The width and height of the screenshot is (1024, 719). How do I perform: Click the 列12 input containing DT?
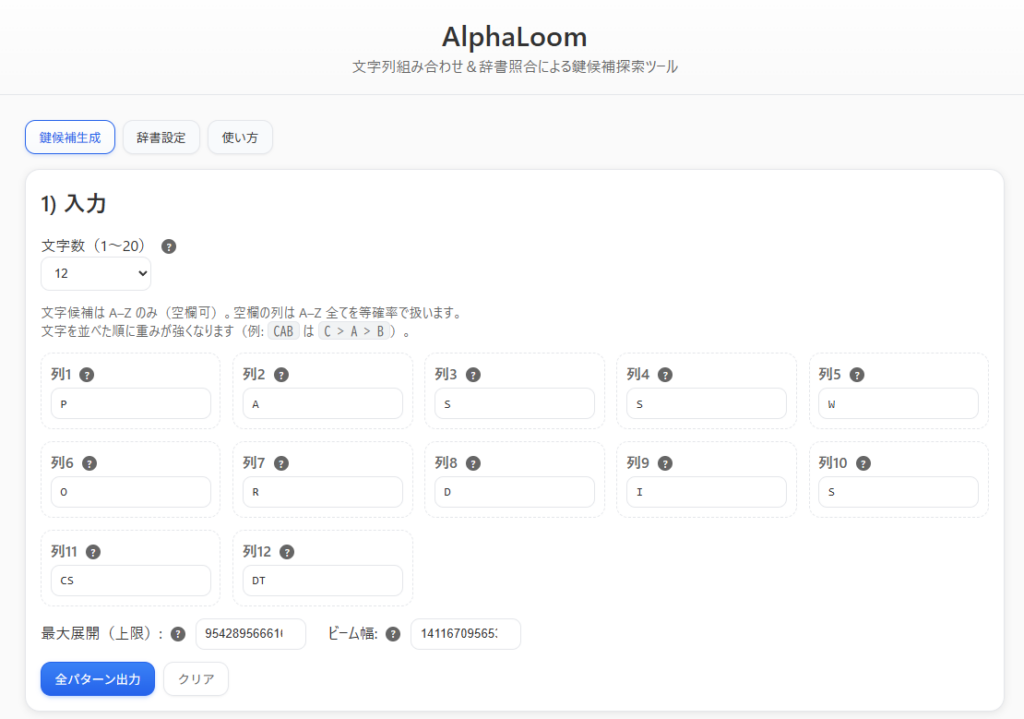(x=323, y=580)
